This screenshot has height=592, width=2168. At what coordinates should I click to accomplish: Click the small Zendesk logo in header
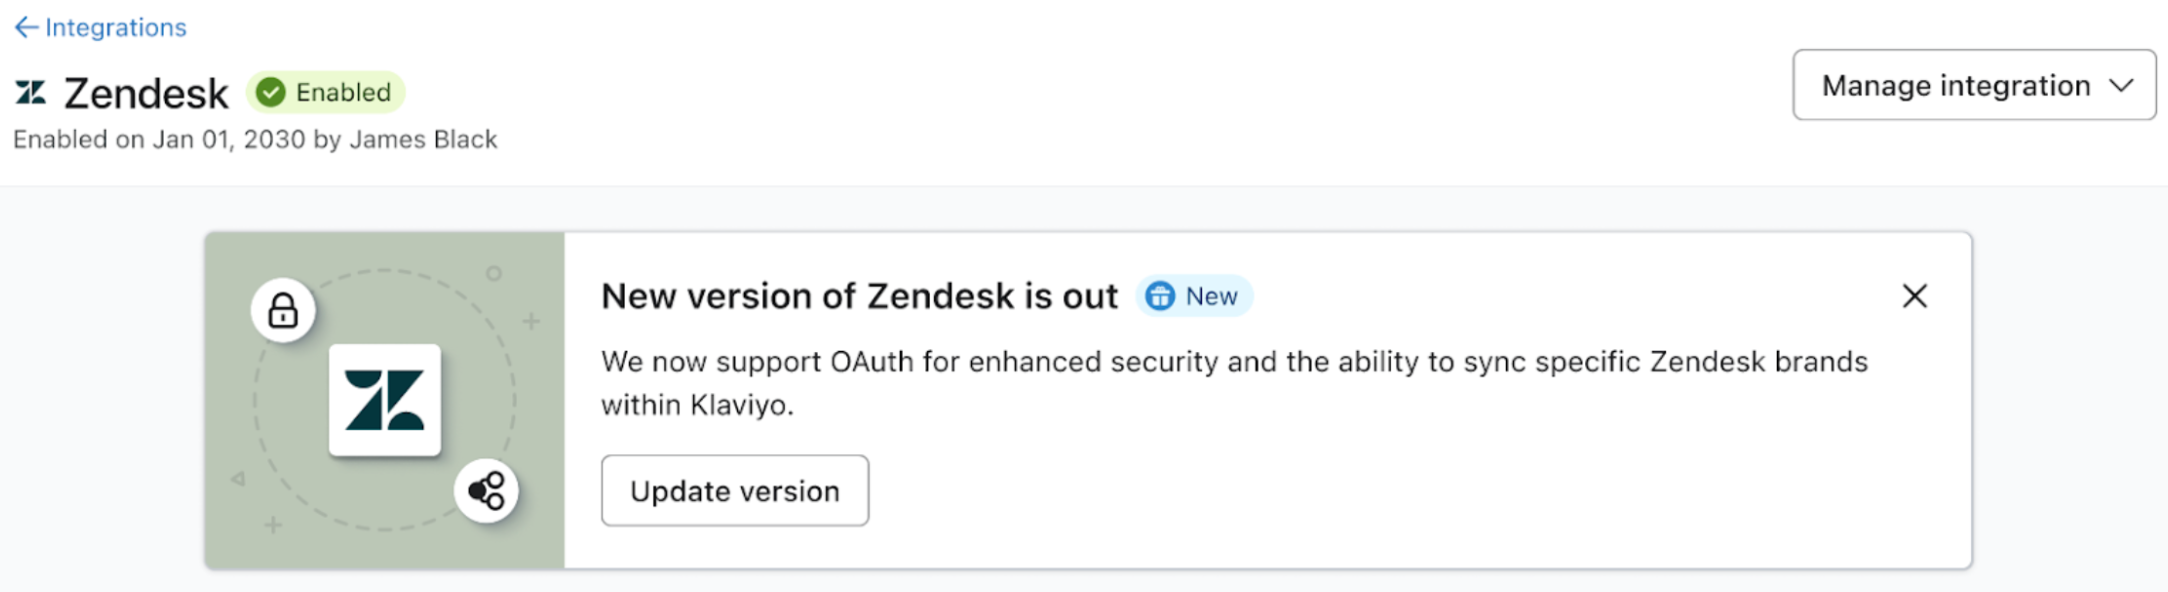(x=31, y=93)
